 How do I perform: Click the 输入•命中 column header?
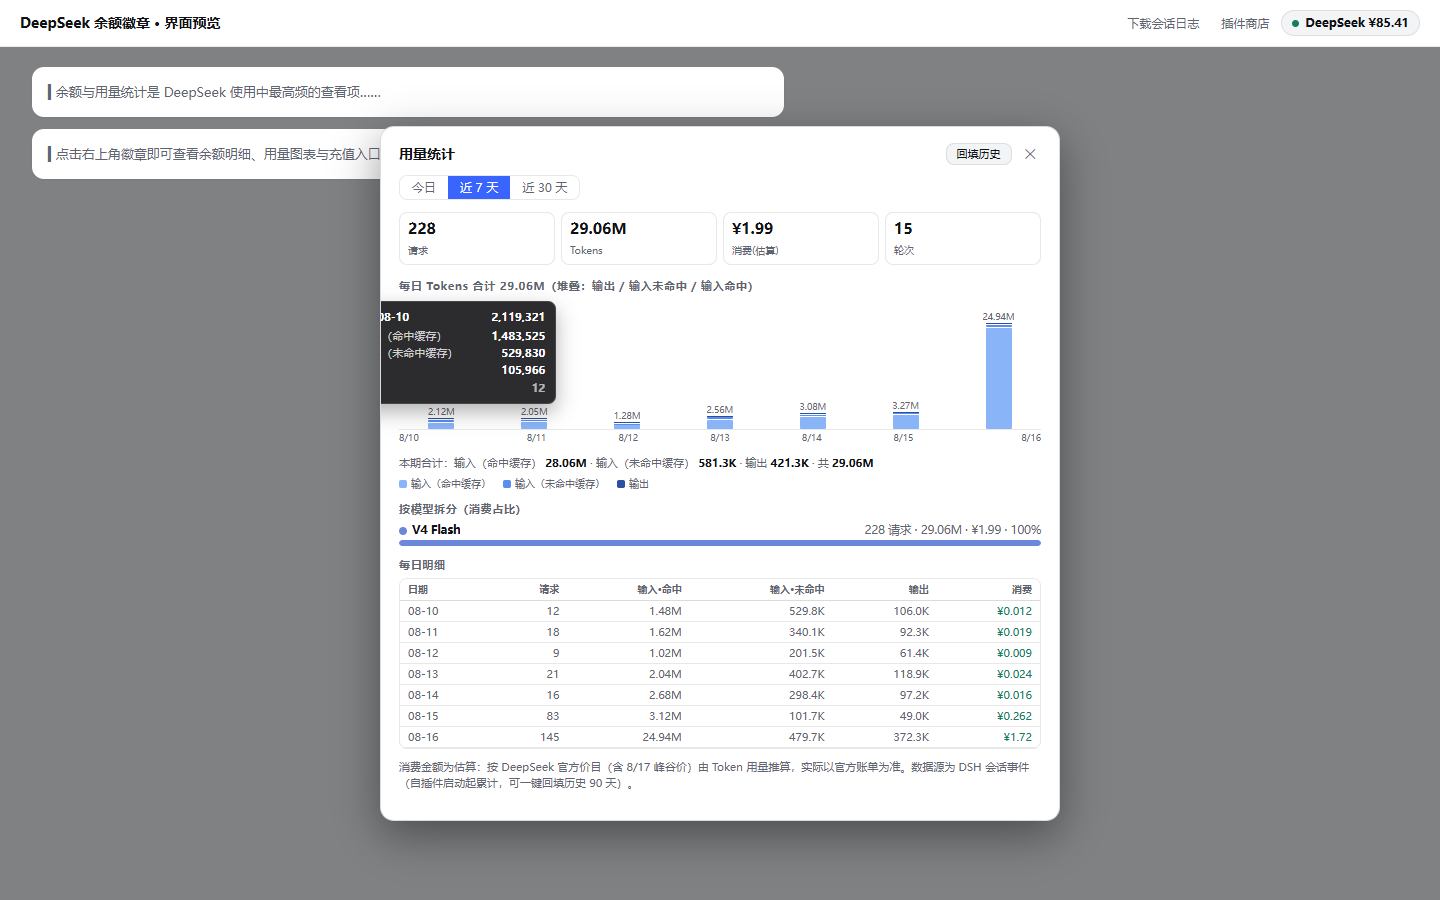tap(659, 590)
